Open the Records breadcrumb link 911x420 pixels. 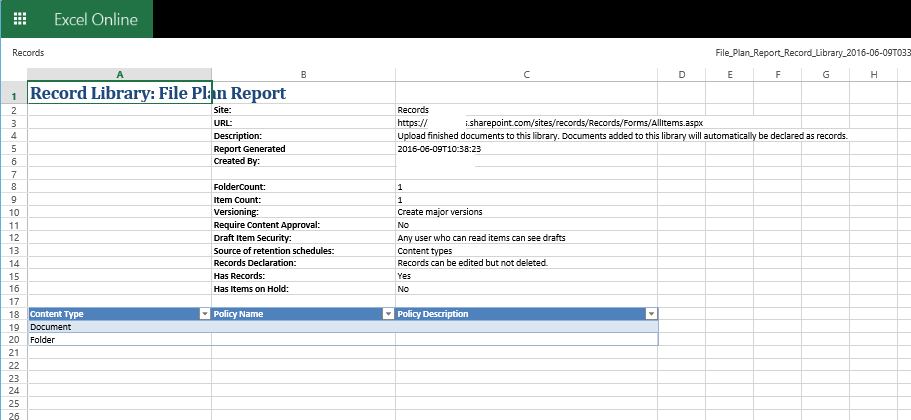point(28,53)
